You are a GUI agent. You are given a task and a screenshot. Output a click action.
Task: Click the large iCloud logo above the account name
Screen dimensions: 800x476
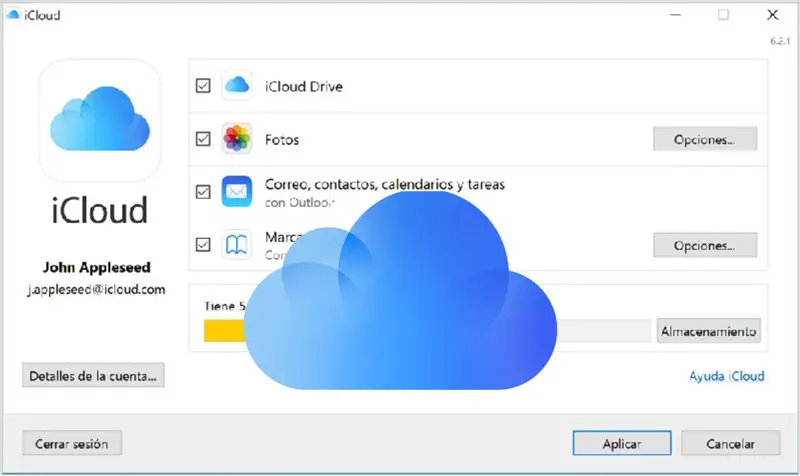click(100, 120)
